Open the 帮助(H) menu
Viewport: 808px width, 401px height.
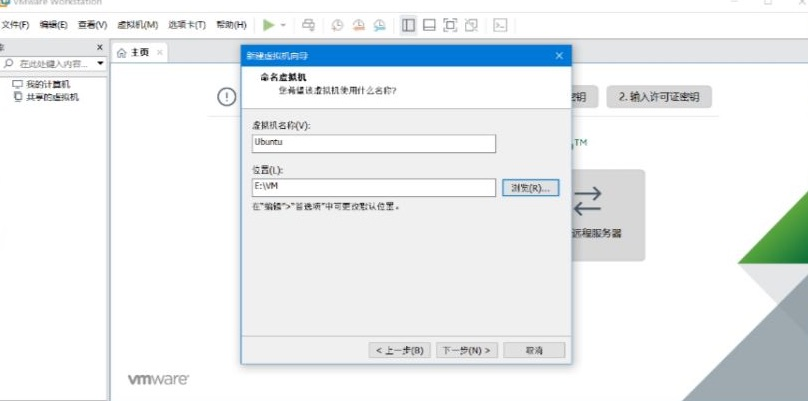(231, 25)
